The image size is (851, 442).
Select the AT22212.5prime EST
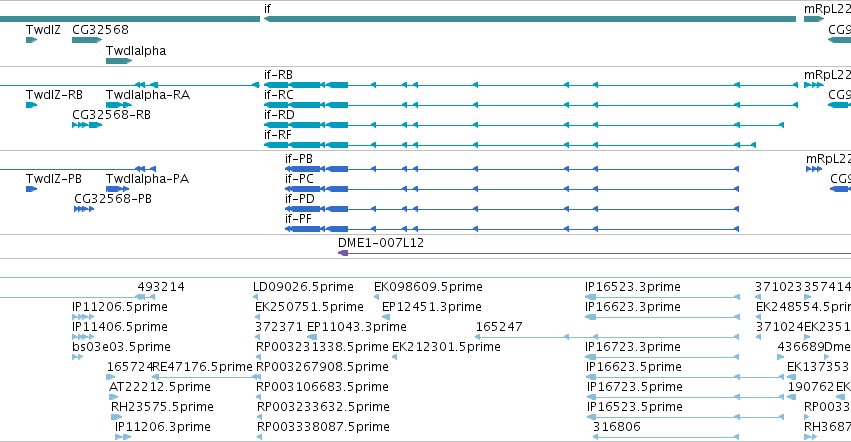pyautogui.click(x=113, y=397)
